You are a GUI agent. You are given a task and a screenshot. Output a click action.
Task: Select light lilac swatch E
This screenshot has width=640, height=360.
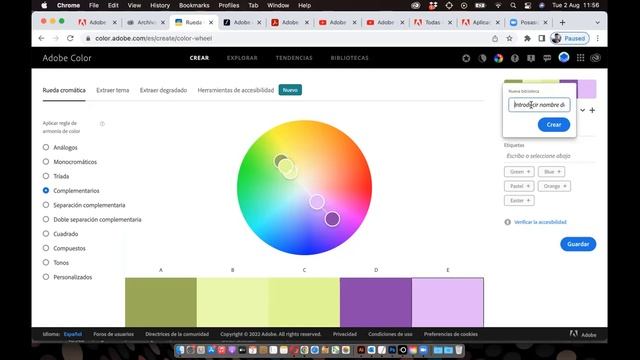(x=447, y=302)
